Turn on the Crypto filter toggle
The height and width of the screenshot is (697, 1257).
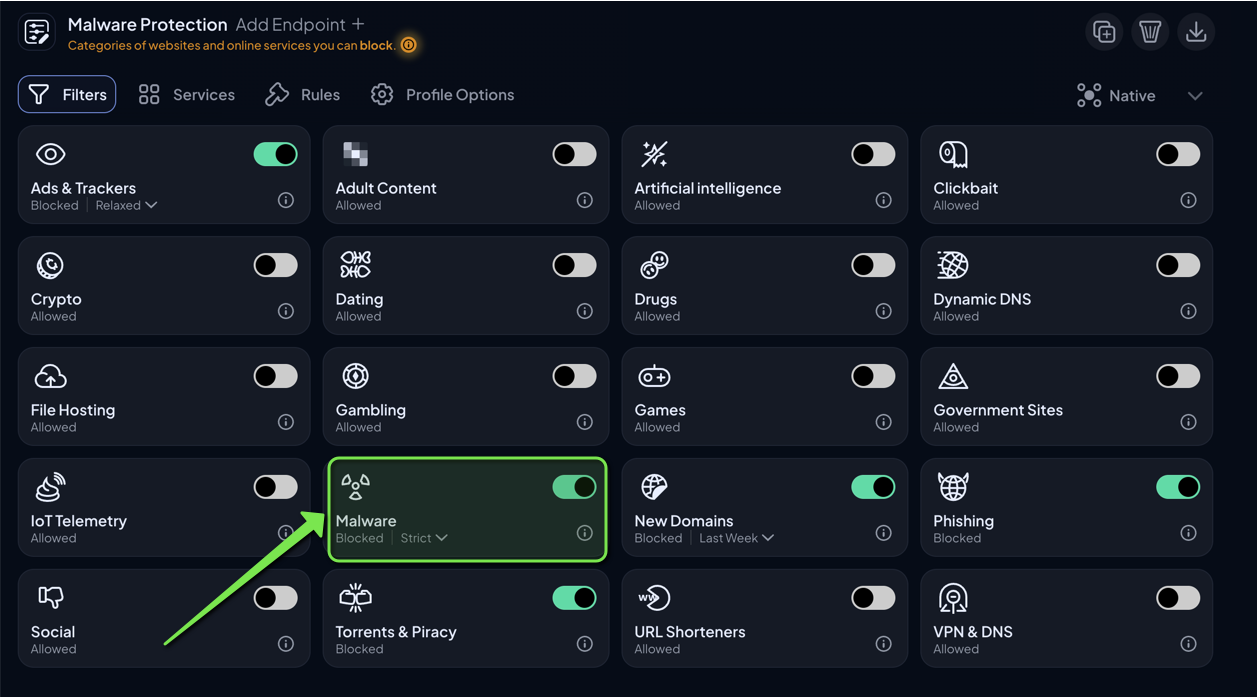click(275, 265)
